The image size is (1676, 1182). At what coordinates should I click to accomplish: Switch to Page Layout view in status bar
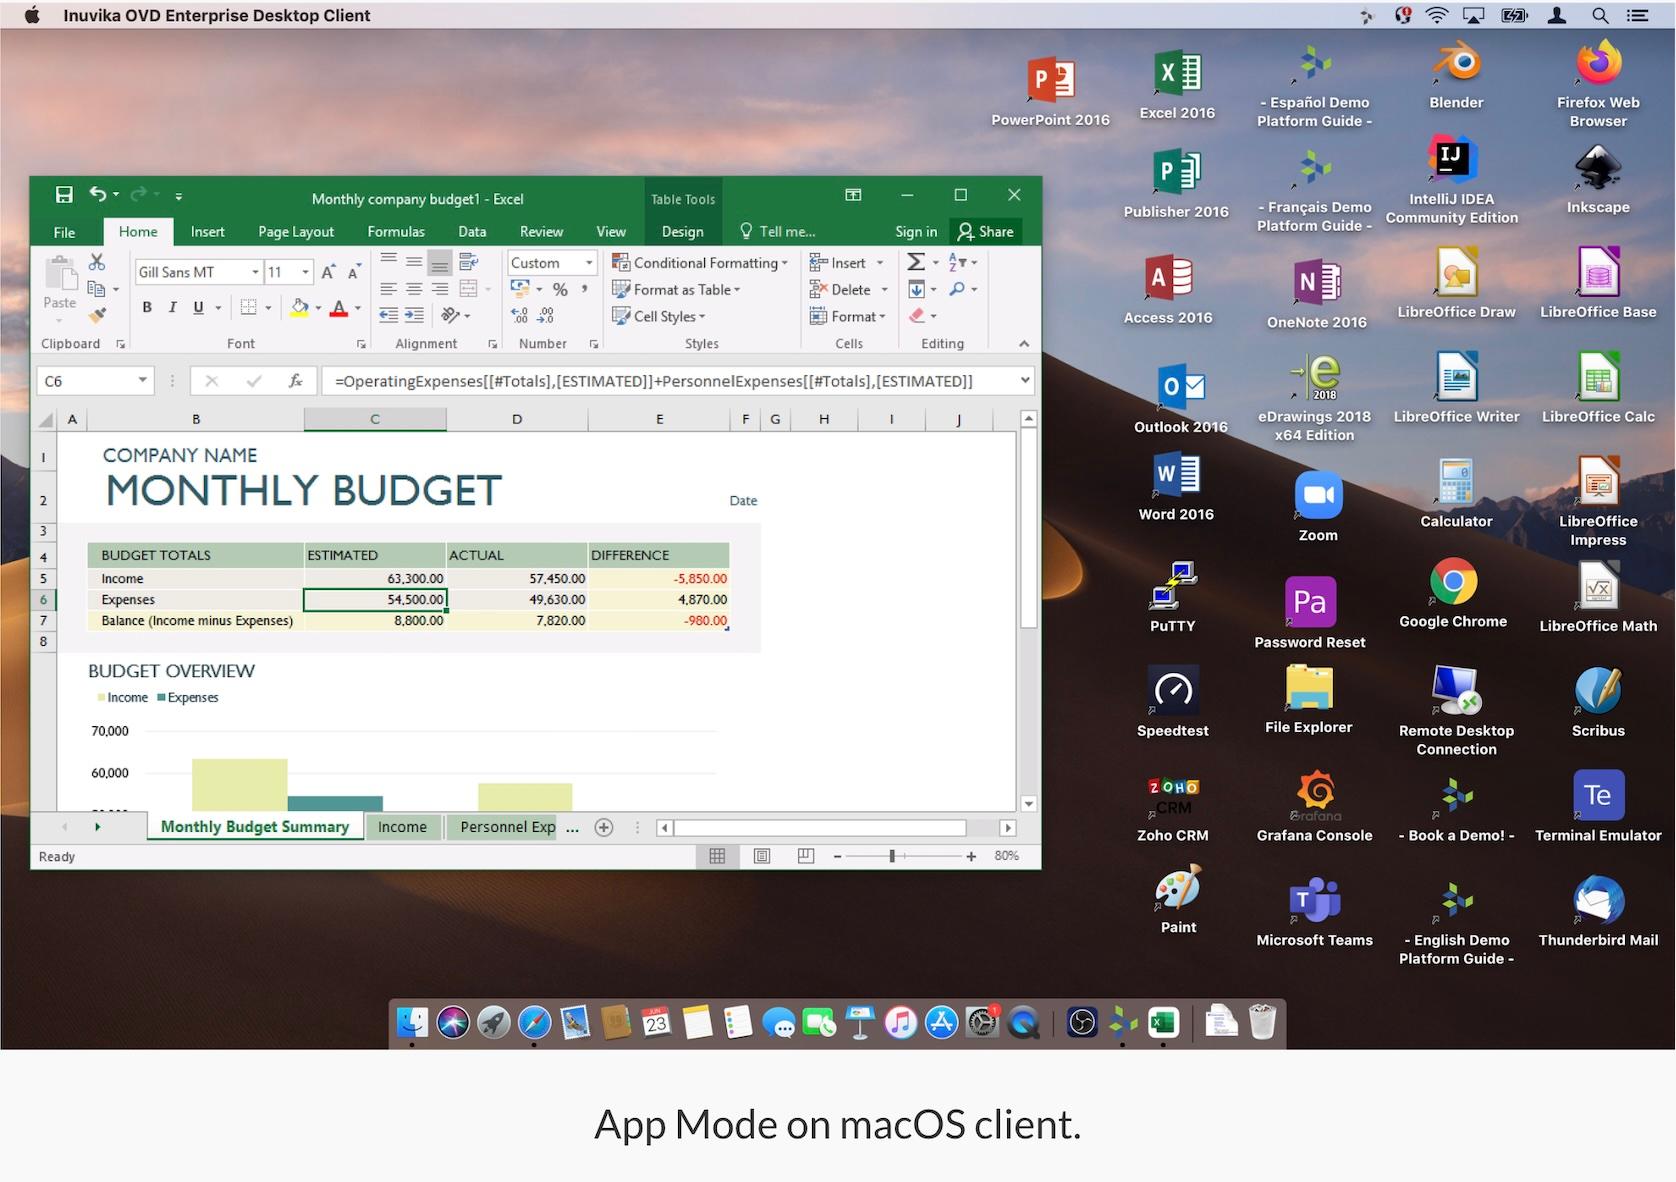(762, 856)
